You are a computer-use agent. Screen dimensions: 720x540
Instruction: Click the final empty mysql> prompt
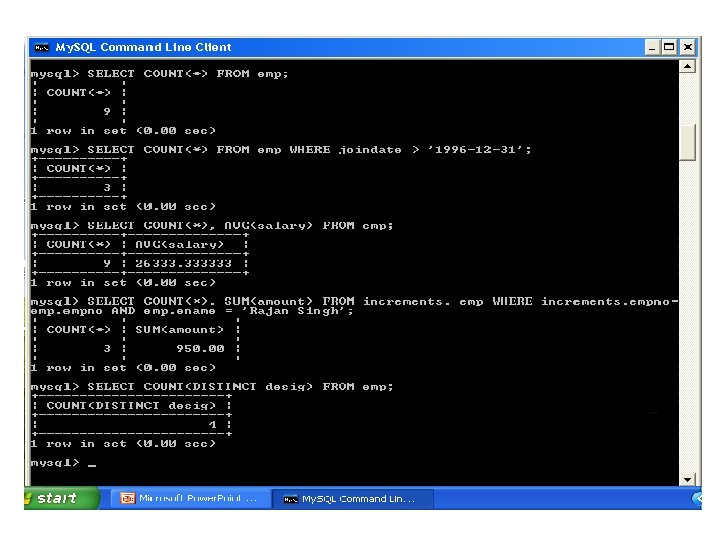(x=63, y=463)
